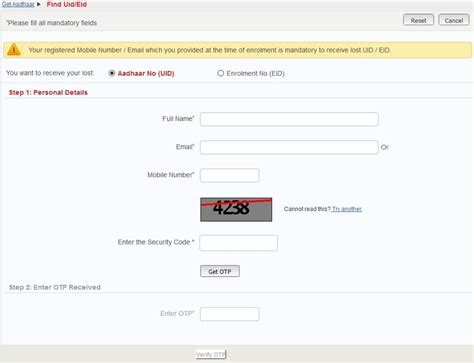Click the 'Please fill all mandatory fields' text
The width and height of the screenshot is (474, 363).
pyautogui.click(x=52, y=23)
